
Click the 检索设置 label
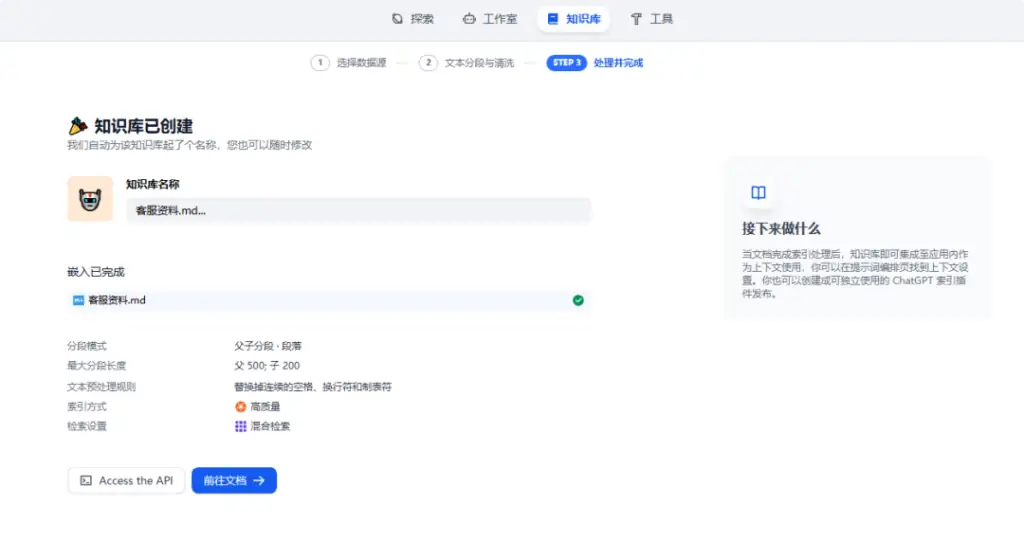[x=86, y=426]
